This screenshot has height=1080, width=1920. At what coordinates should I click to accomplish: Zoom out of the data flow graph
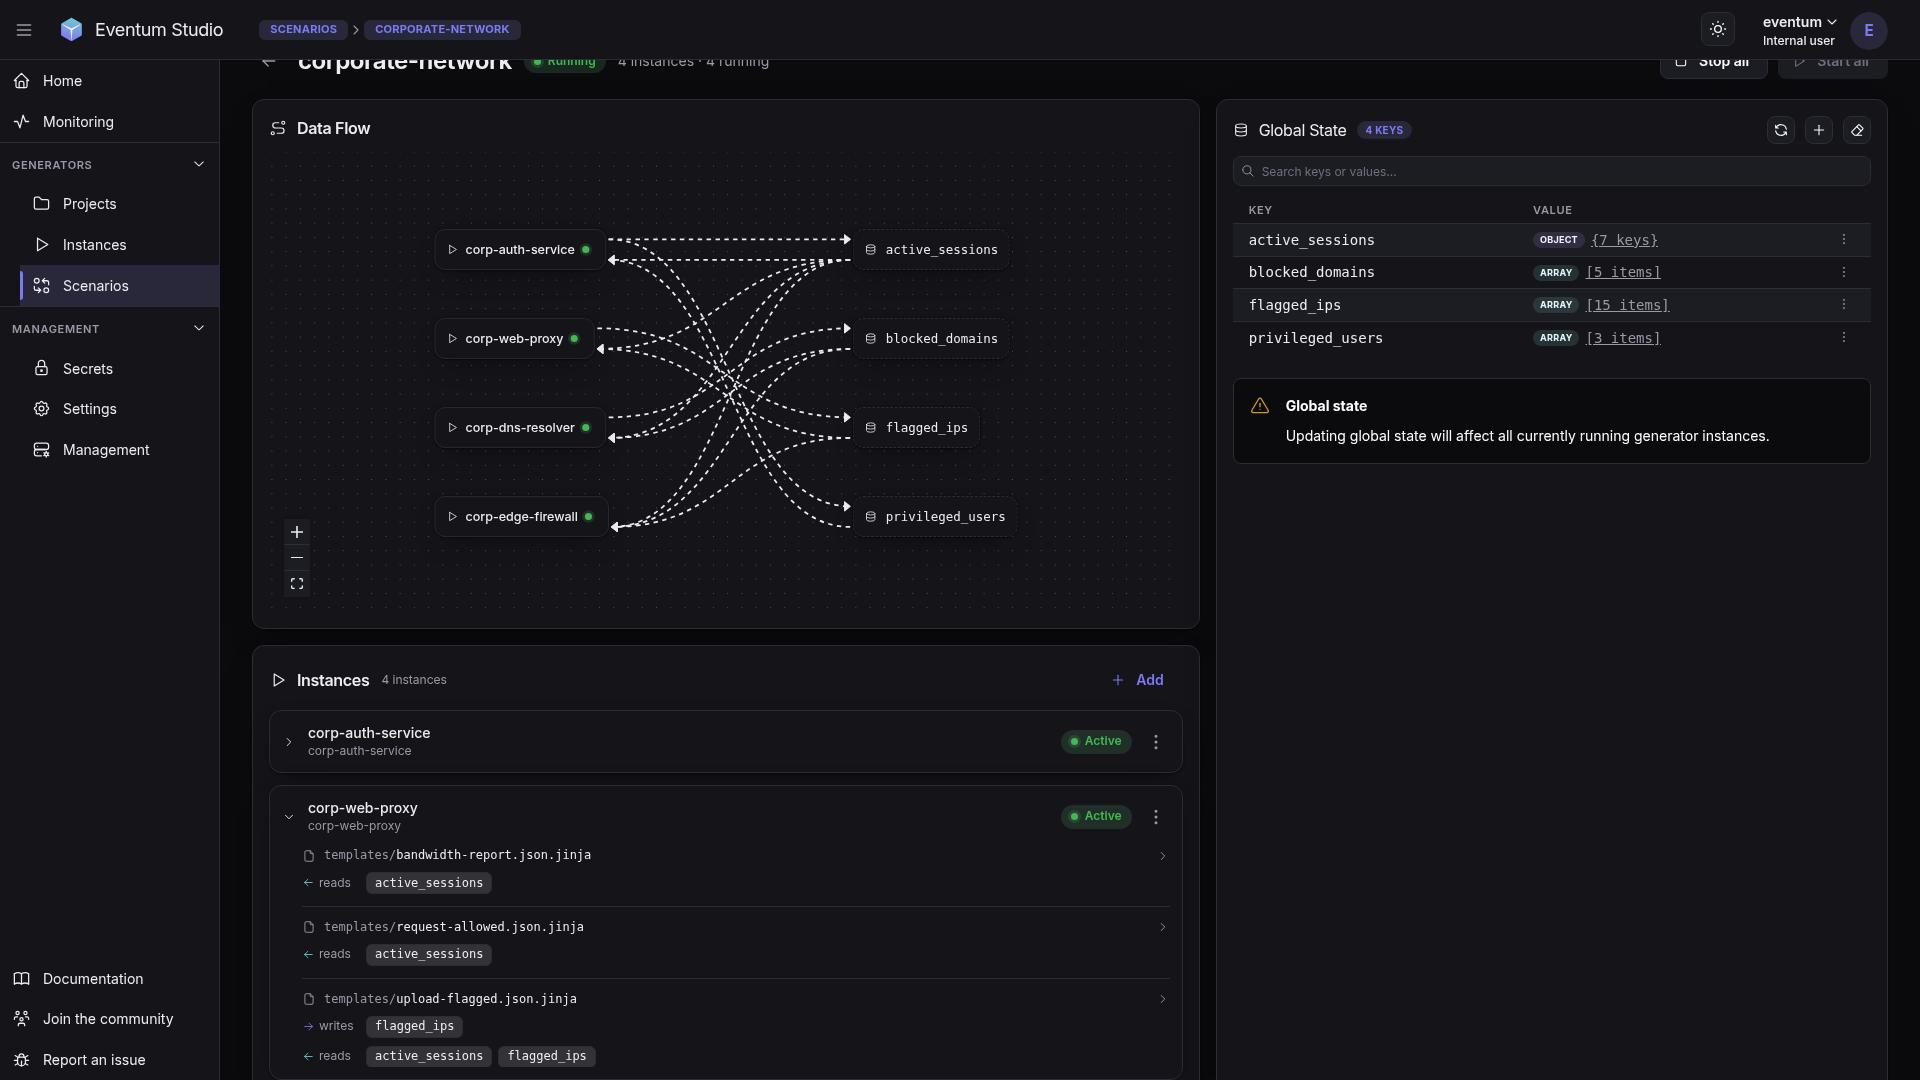pyautogui.click(x=297, y=558)
